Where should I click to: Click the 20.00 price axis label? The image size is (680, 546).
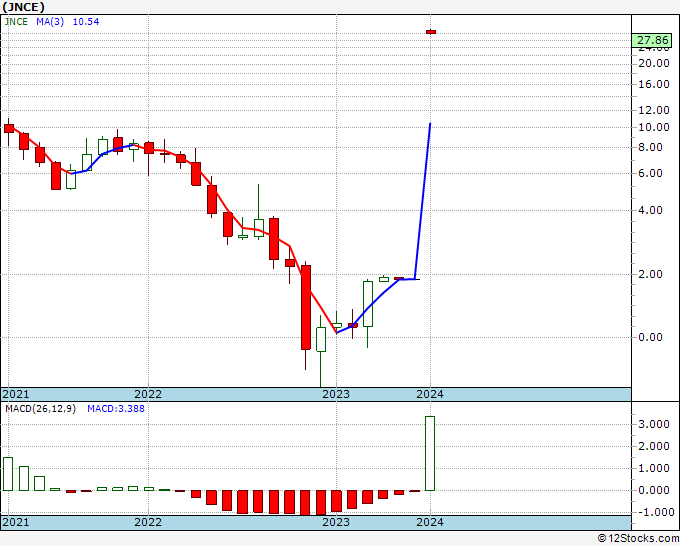(x=654, y=63)
